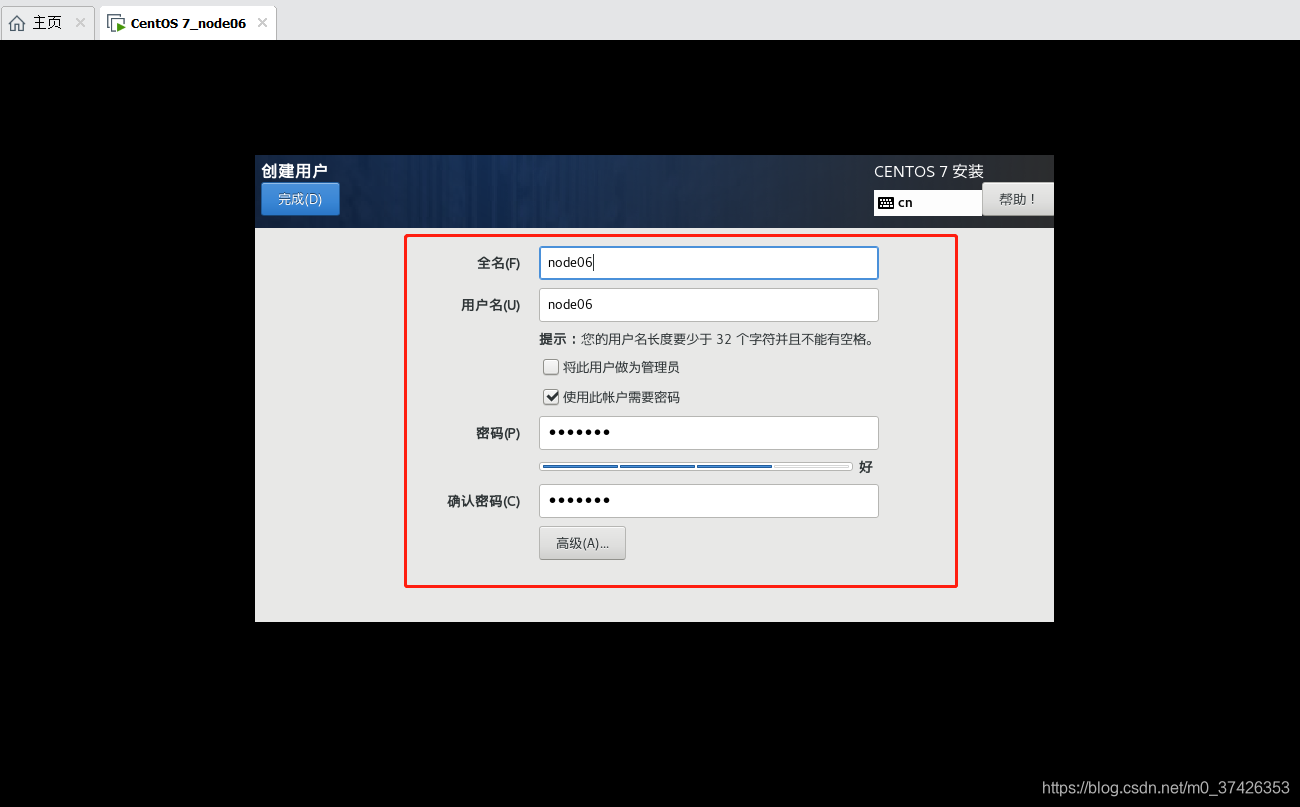The image size is (1300, 807).
Task: Click the CENTOS 7 安装 title text
Action: (x=929, y=171)
